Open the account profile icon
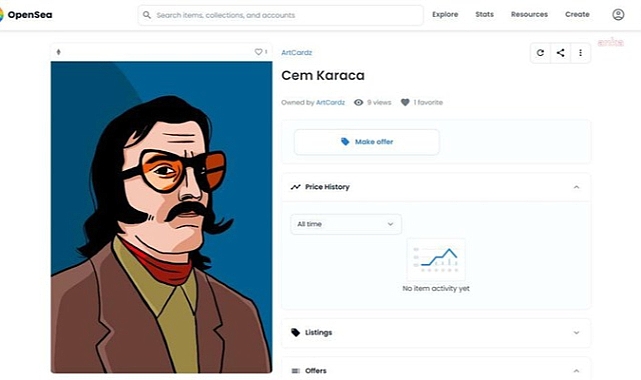This screenshot has width=641, height=380. (x=618, y=15)
